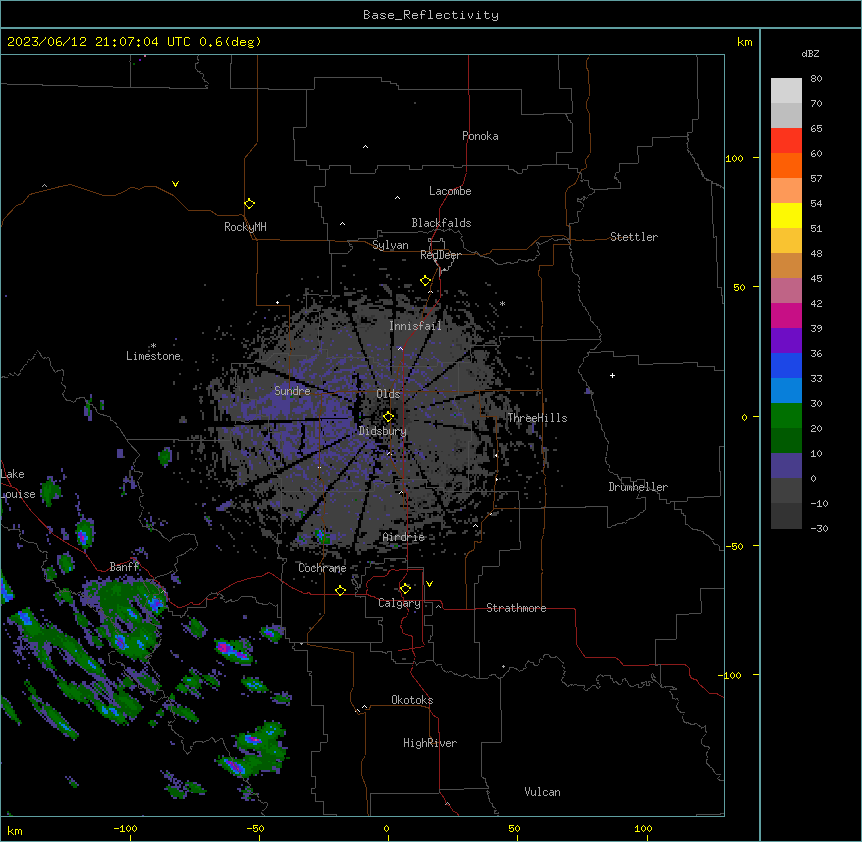Pick the dark green 10-20 dBZ legend swatch
The image size is (862, 842).
pos(786,441)
